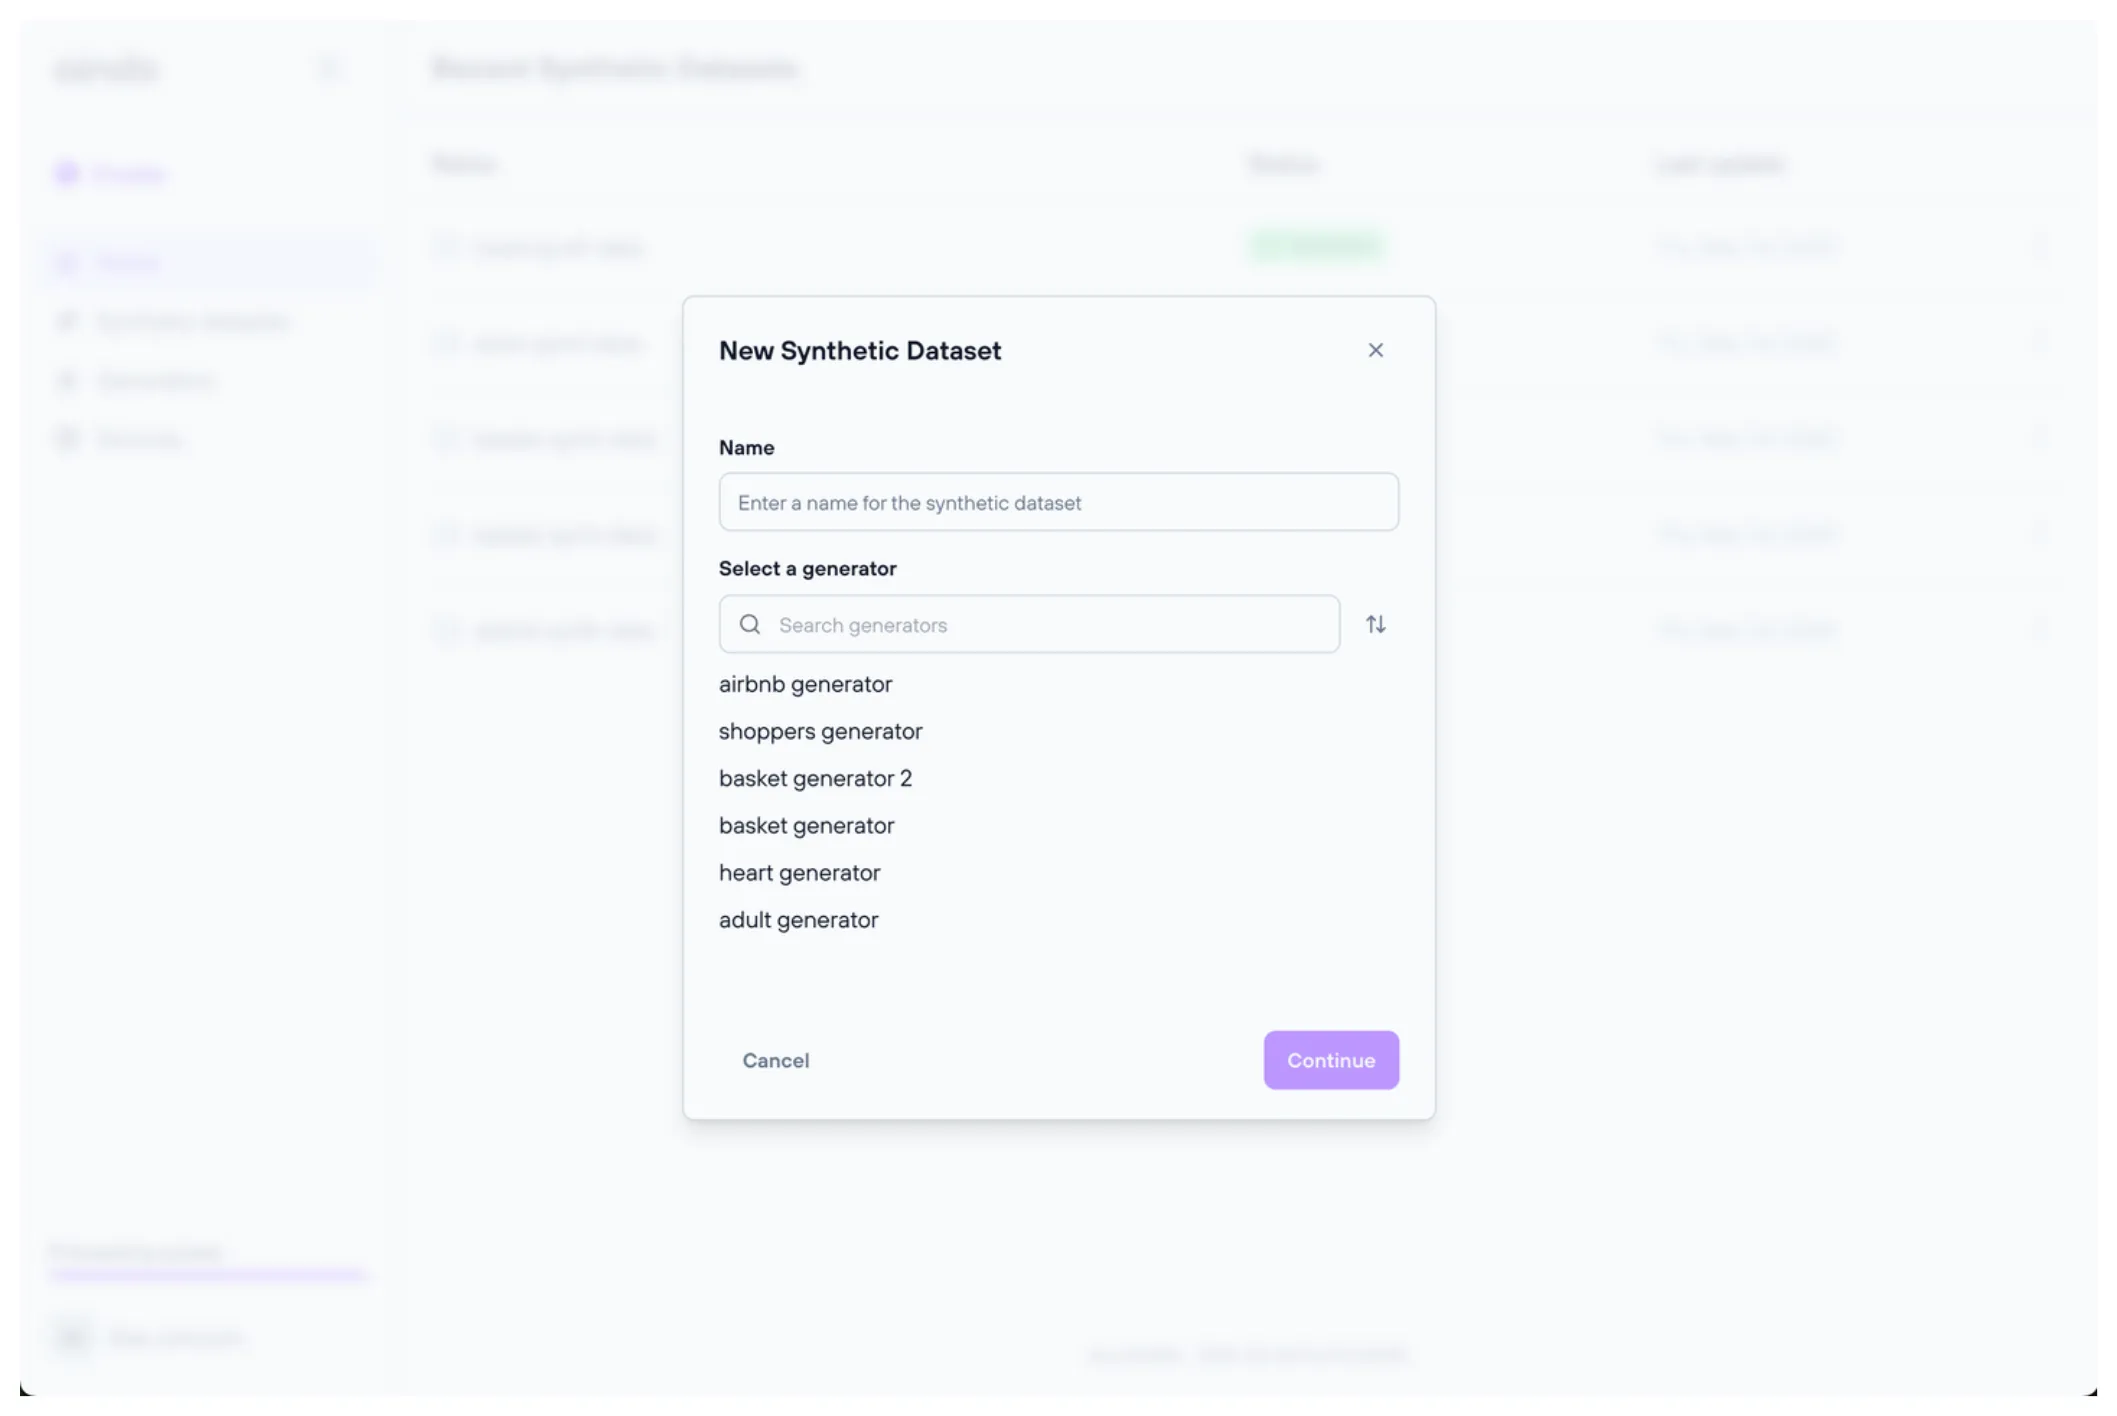This screenshot has width=2117, height=1416.
Task: Choose the shoppers generator
Action: click(x=820, y=732)
